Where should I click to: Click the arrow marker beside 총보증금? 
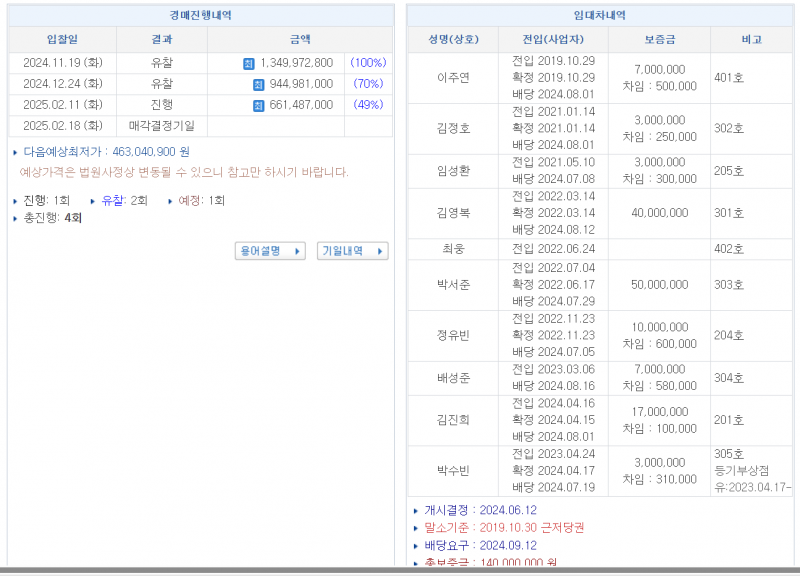[416, 561]
